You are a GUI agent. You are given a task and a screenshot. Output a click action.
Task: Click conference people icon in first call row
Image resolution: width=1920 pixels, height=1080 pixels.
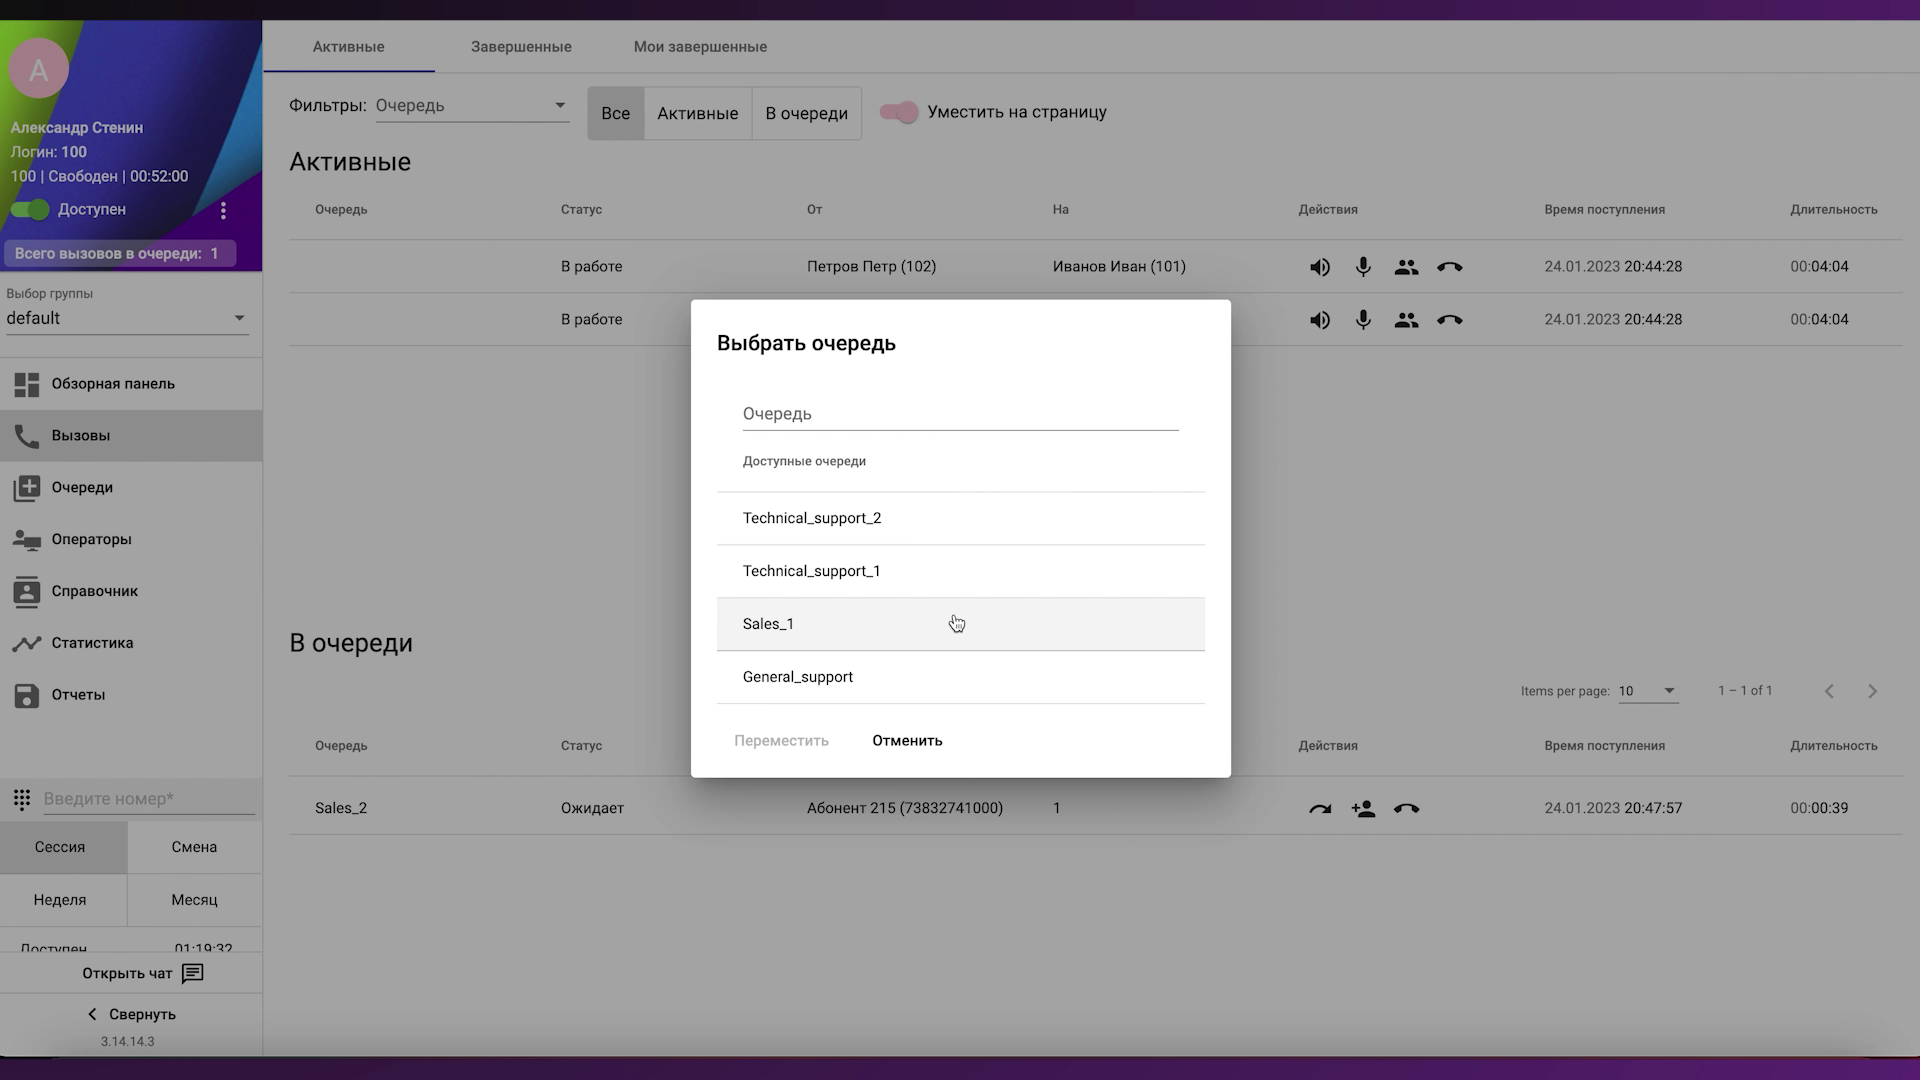(x=1406, y=267)
